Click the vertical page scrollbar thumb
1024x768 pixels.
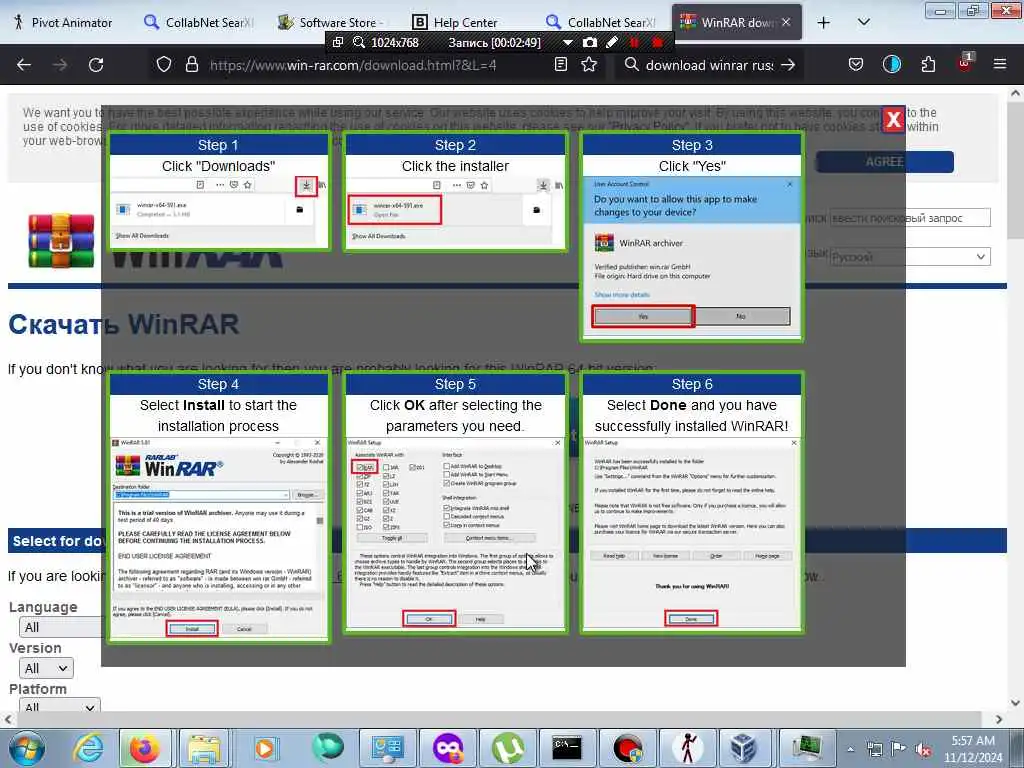coord(1015,171)
